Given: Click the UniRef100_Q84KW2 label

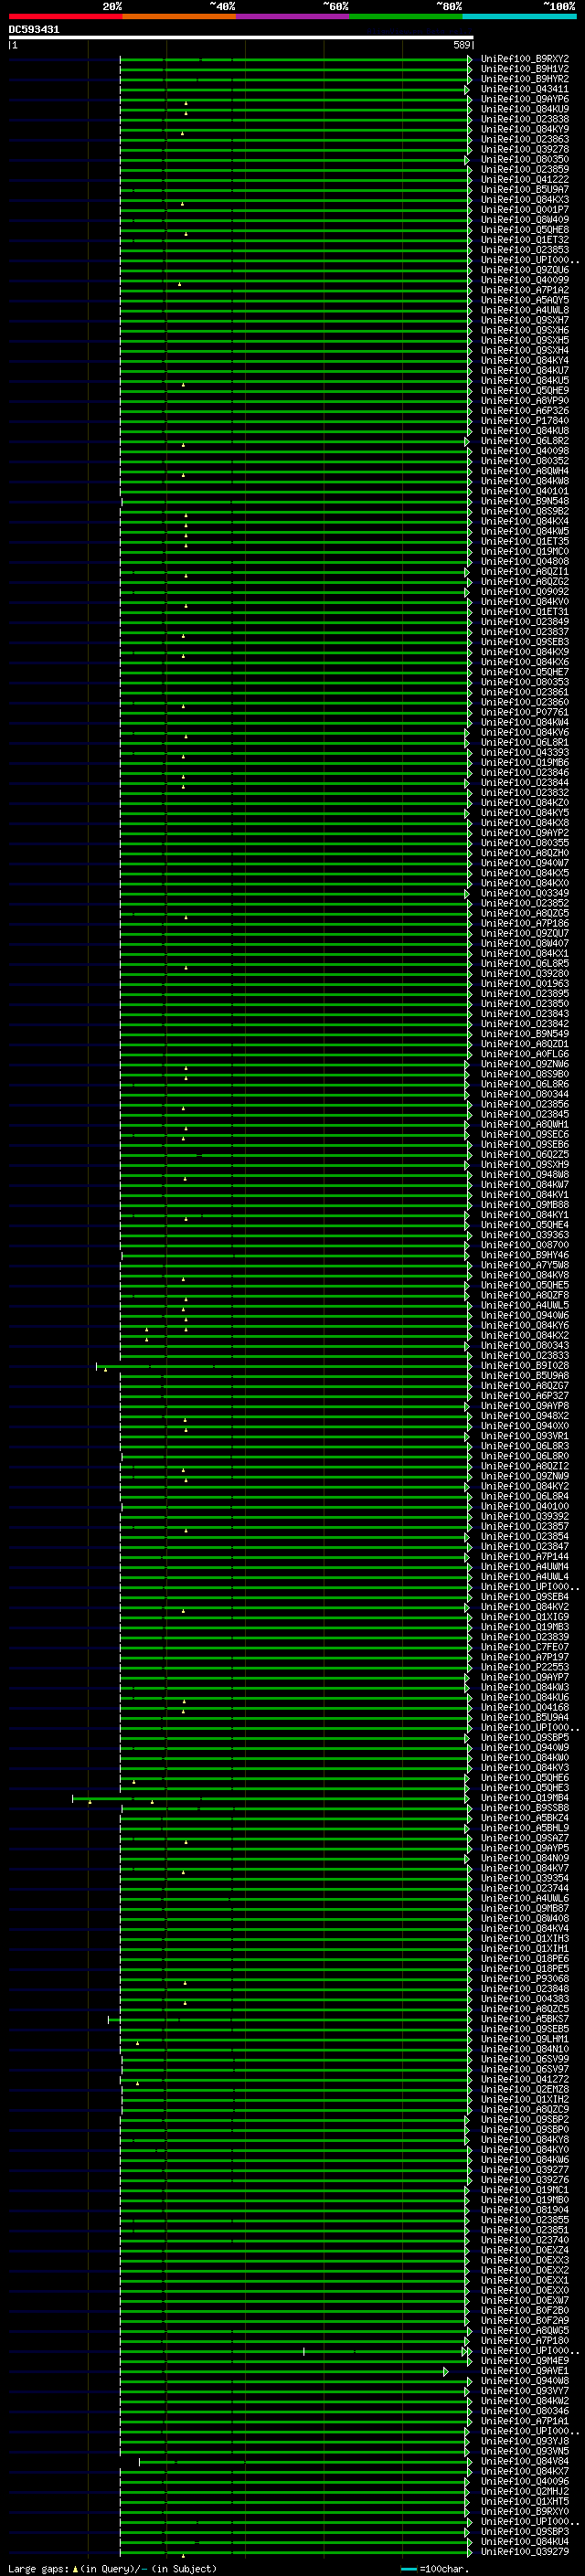Looking at the screenshot, I should 524,2400.
